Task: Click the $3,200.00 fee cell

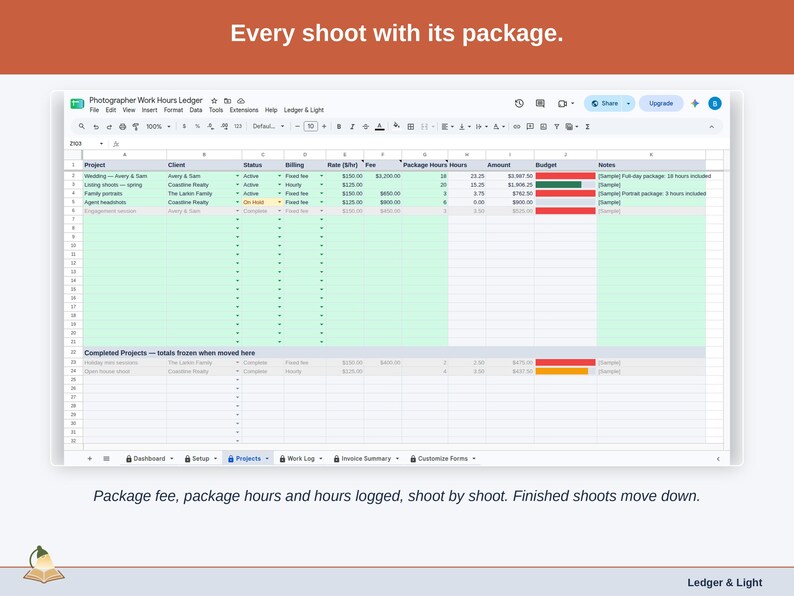Action: 383,176
